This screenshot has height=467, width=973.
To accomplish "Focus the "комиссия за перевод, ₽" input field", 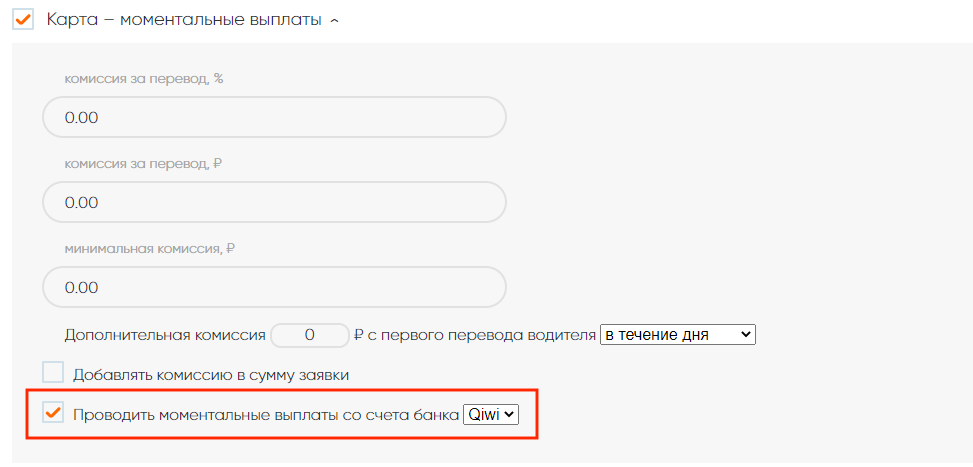I will 274,202.
